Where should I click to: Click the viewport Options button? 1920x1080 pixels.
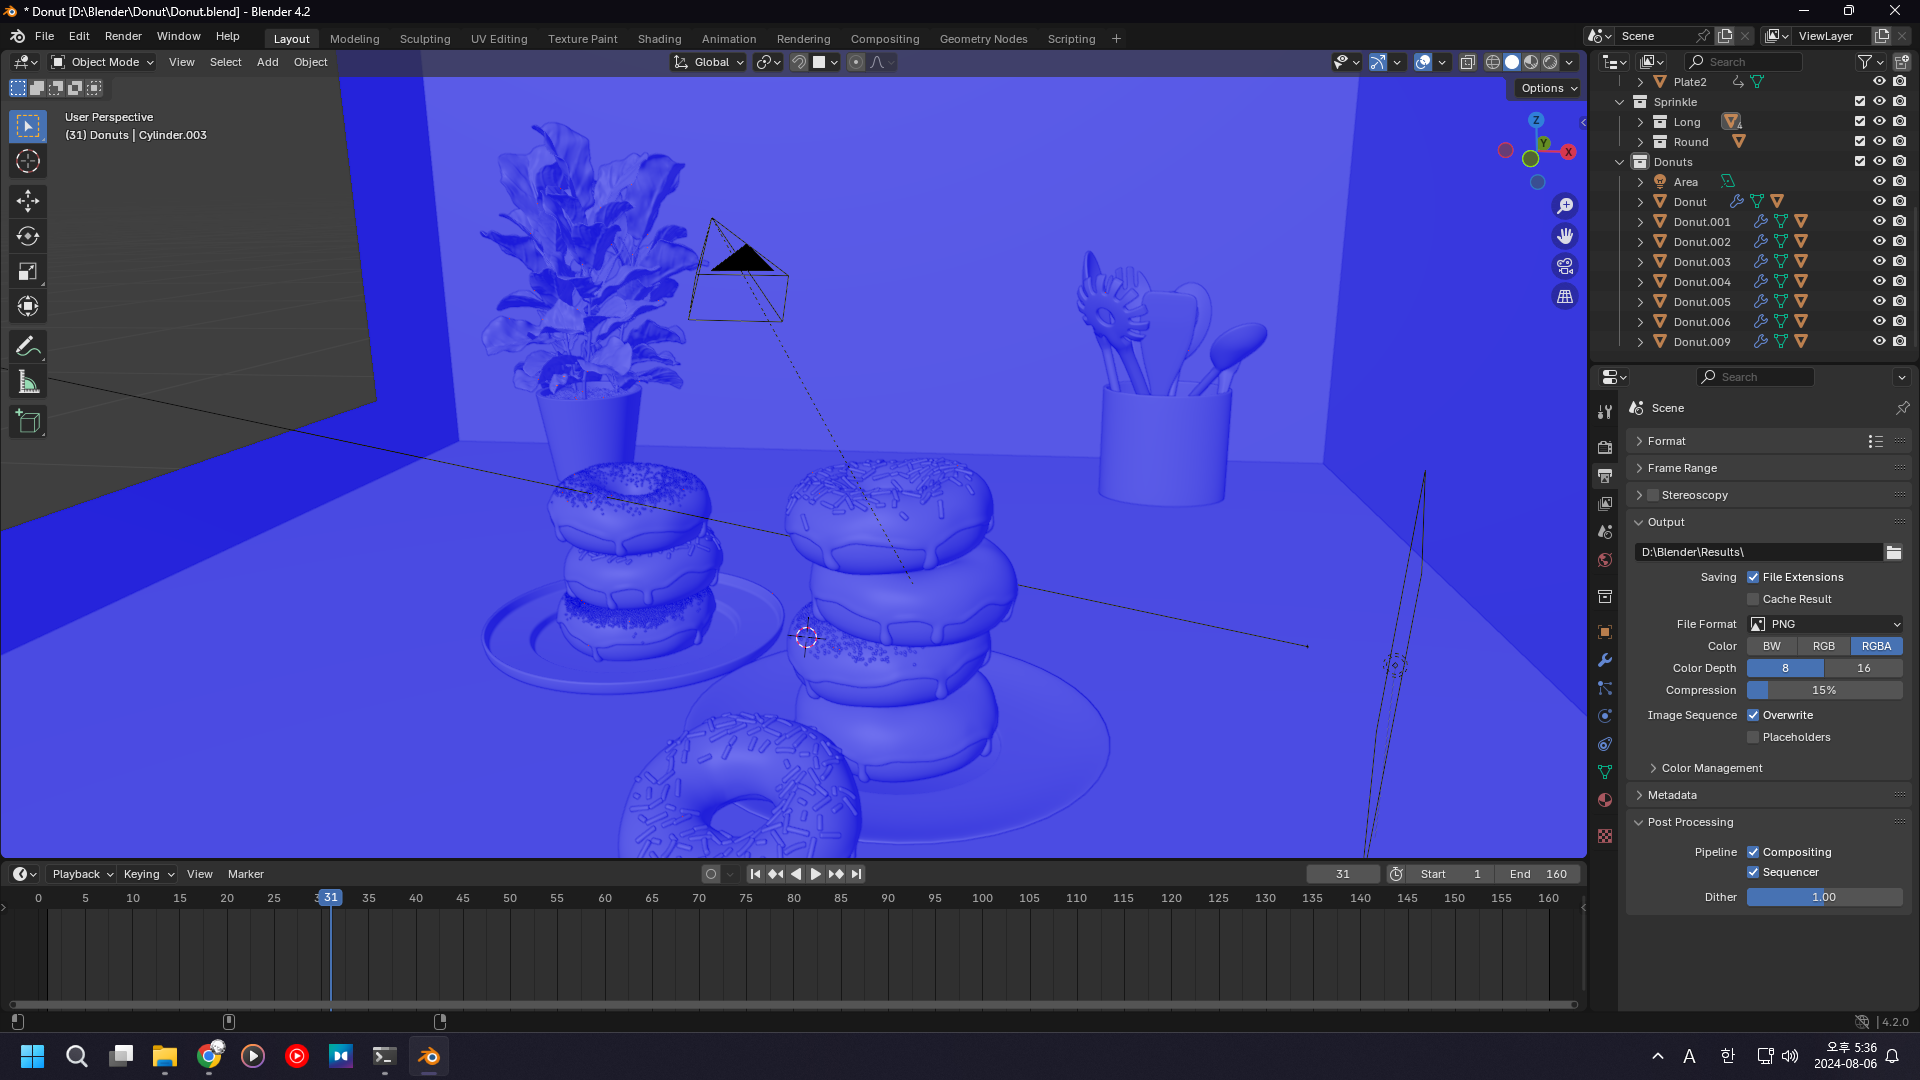1548,88
